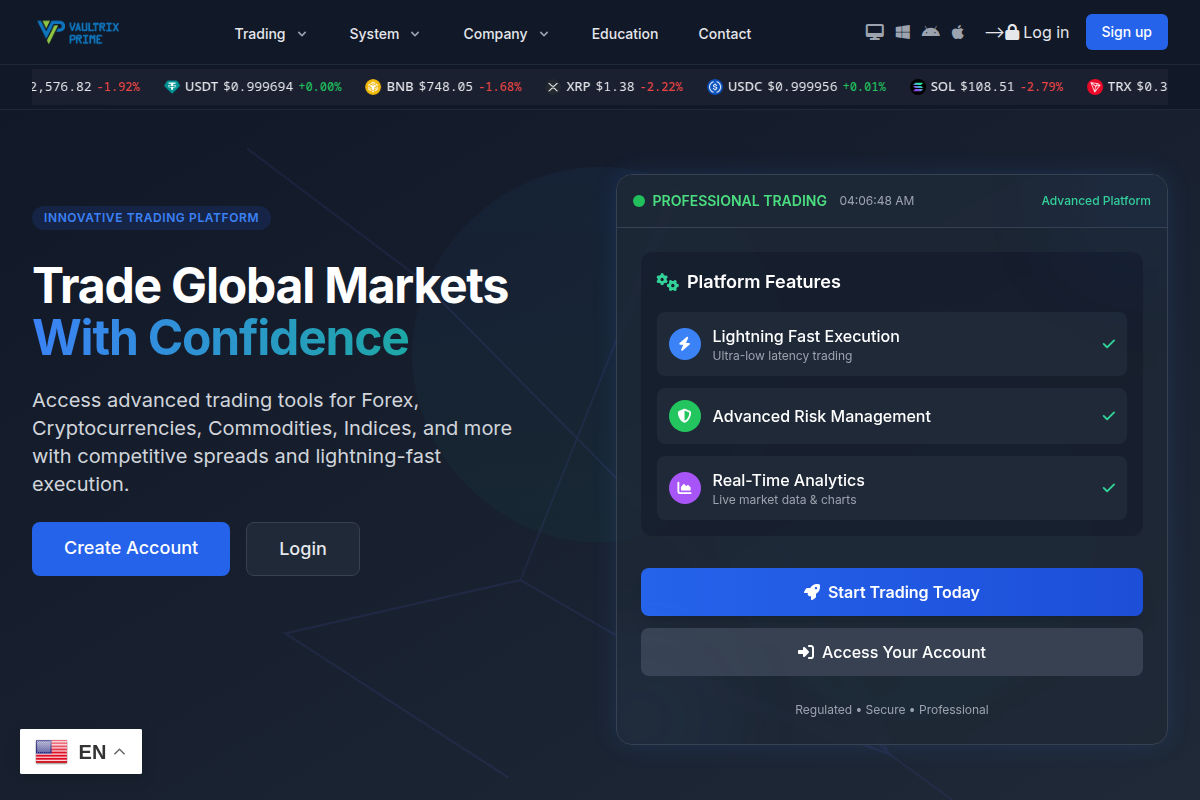The image size is (1200, 800).
Task: Click the hero Login button
Action: tap(303, 549)
